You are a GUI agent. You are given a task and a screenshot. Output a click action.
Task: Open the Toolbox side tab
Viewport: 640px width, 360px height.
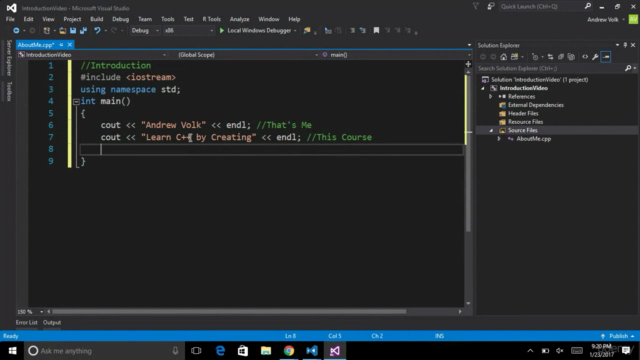click(9, 91)
